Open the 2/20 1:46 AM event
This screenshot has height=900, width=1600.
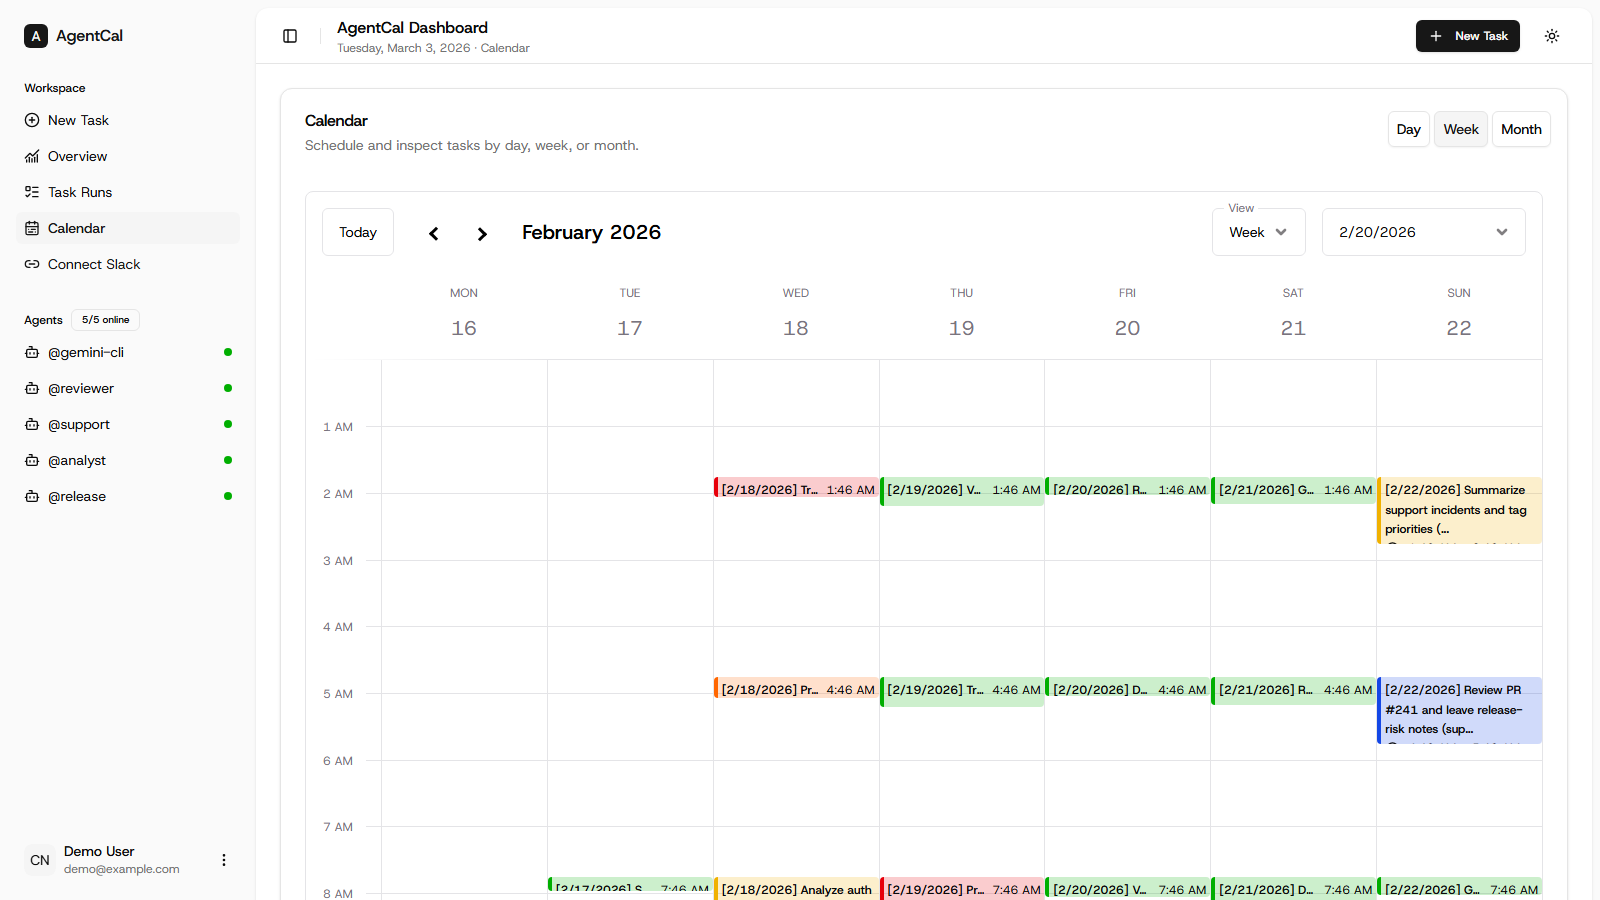1128,488
